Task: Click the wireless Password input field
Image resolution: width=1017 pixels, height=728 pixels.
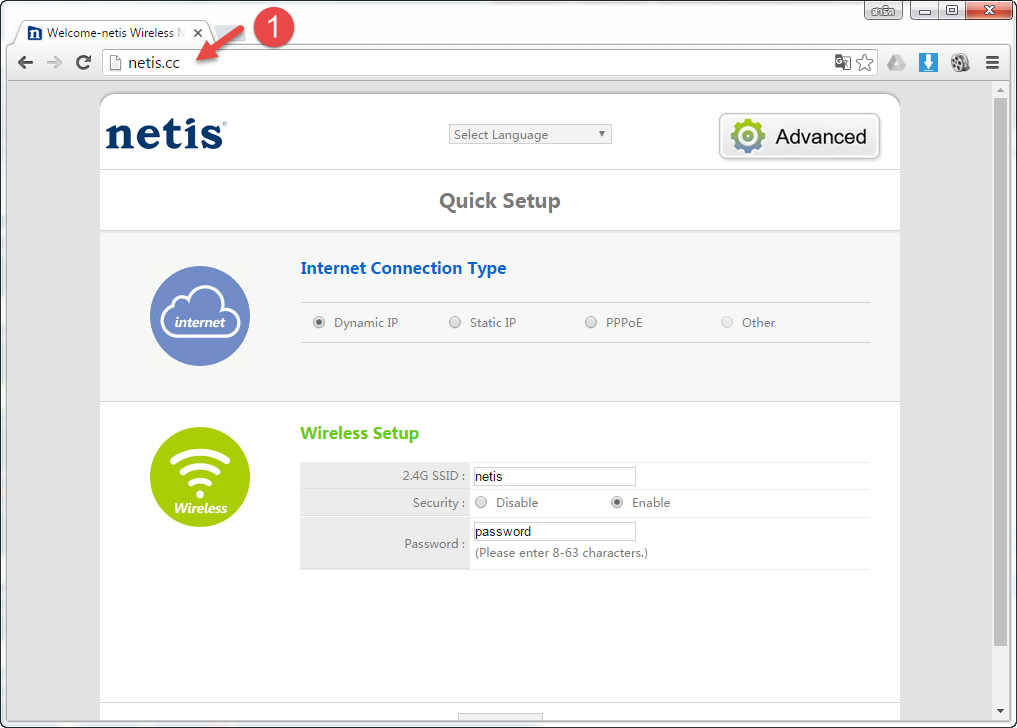Action: click(555, 531)
